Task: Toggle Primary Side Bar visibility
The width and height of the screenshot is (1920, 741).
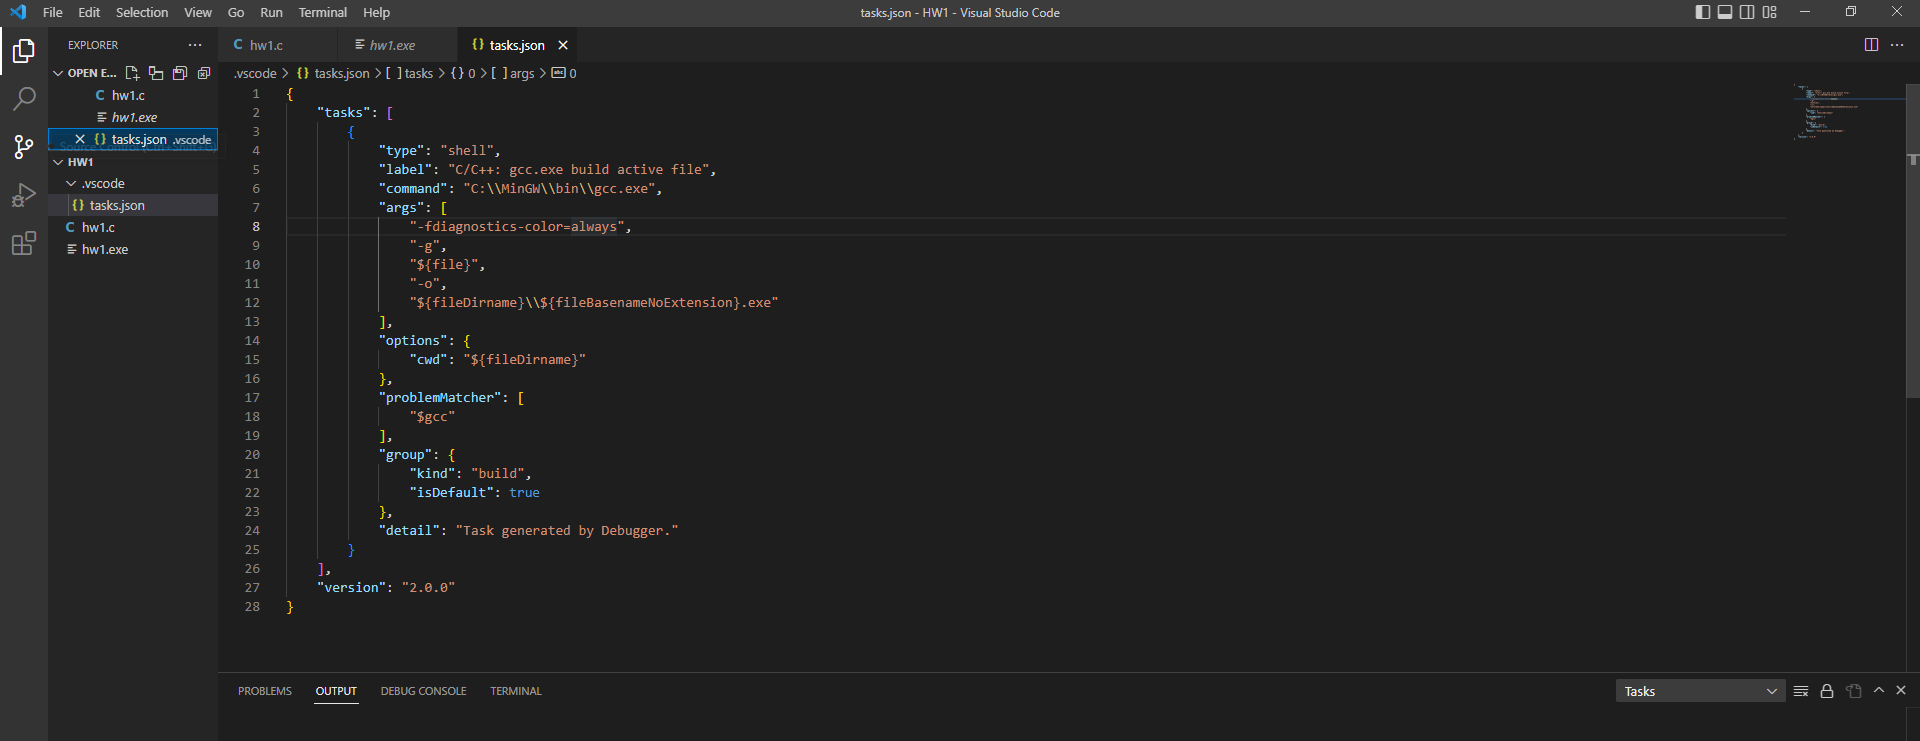Action: (1703, 12)
